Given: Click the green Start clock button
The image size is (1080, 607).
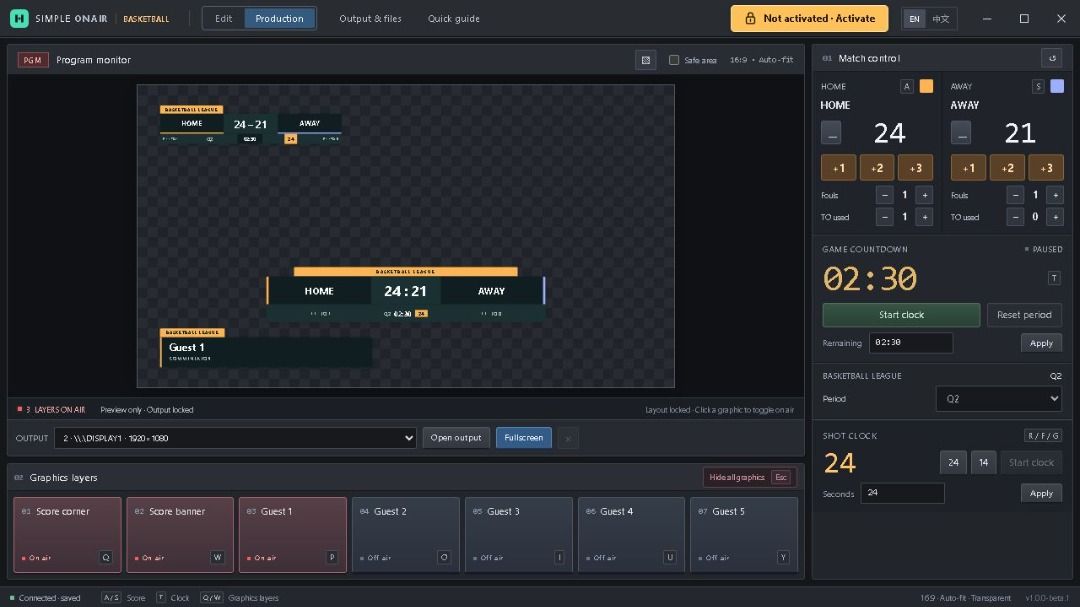Looking at the screenshot, I should 901,315.
